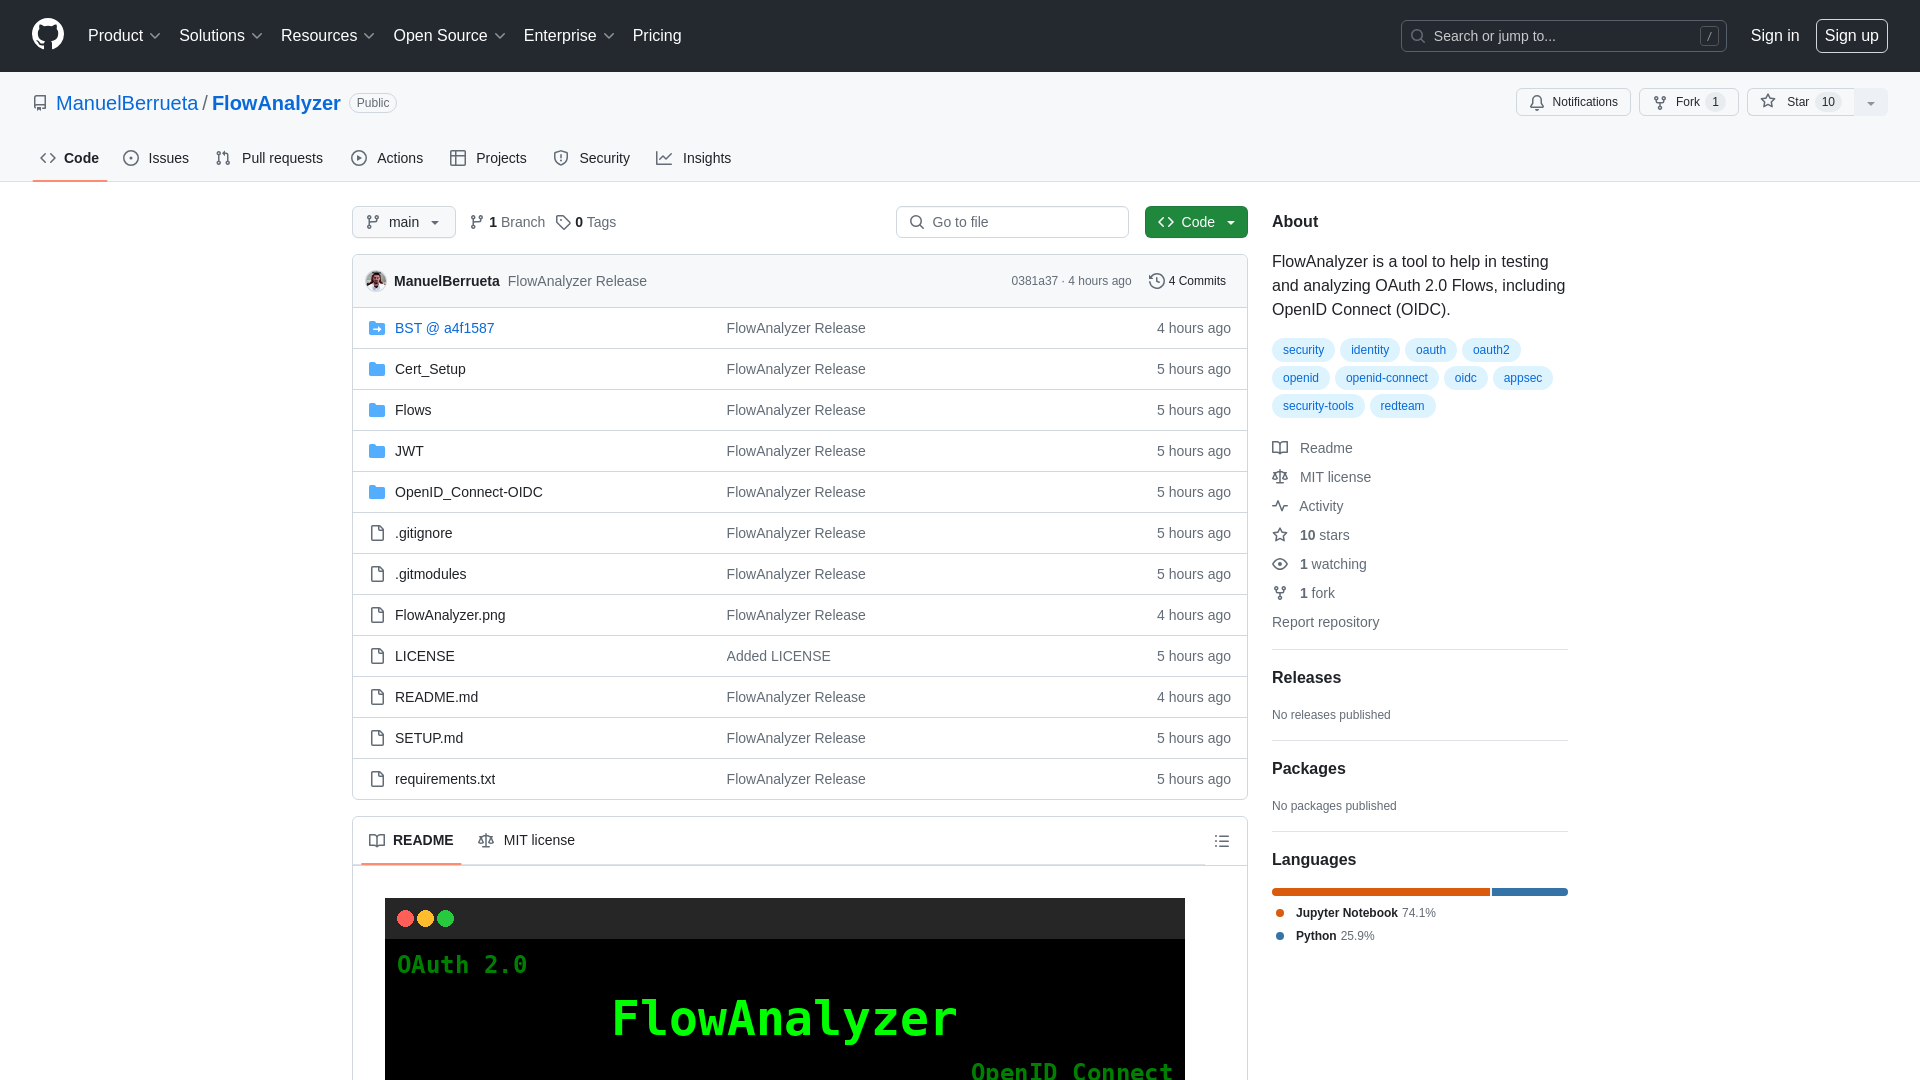Click the Projects board icon
Image resolution: width=1920 pixels, height=1080 pixels.
[x=459, y=158]
